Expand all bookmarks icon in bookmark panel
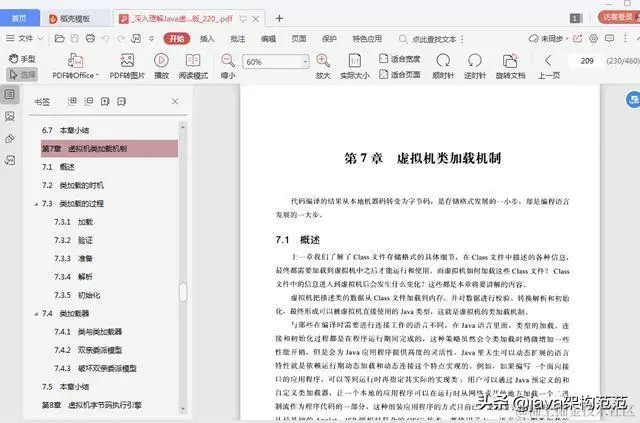This screenshot has width=640, height=423. pyautogui.click(x=73, y=101)
